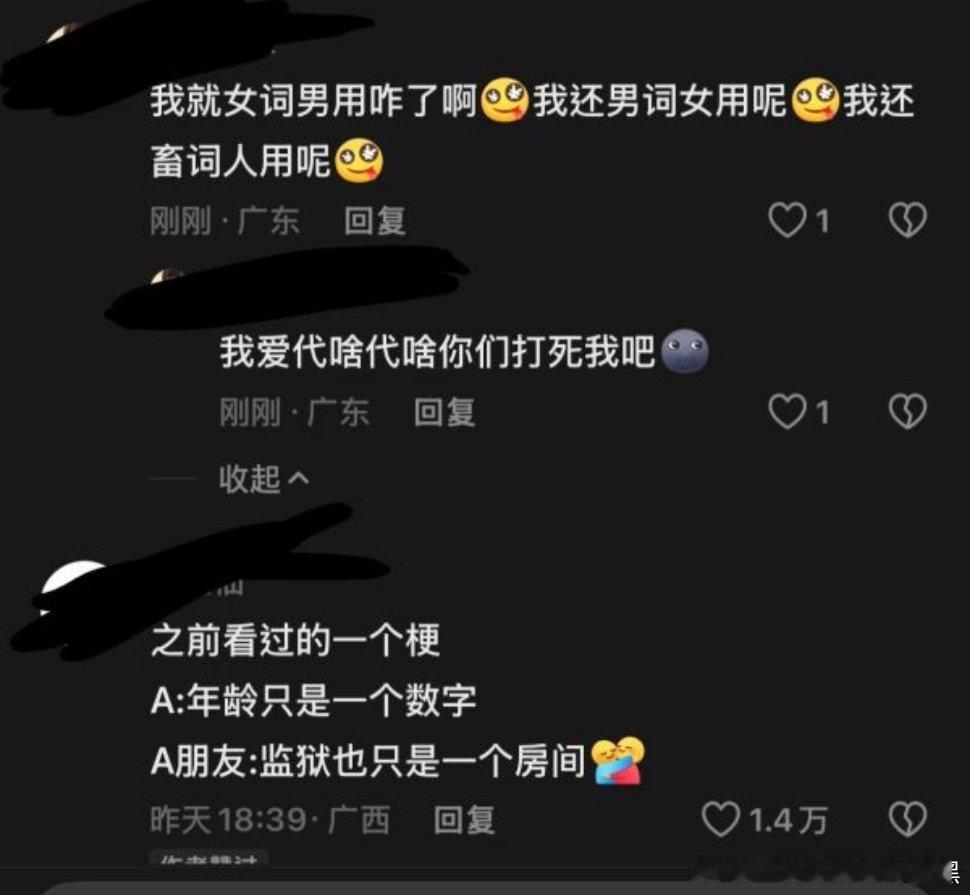Tap the 之前看过的一个梗 comment text
The image size is (970, 895).
point(296,640)
